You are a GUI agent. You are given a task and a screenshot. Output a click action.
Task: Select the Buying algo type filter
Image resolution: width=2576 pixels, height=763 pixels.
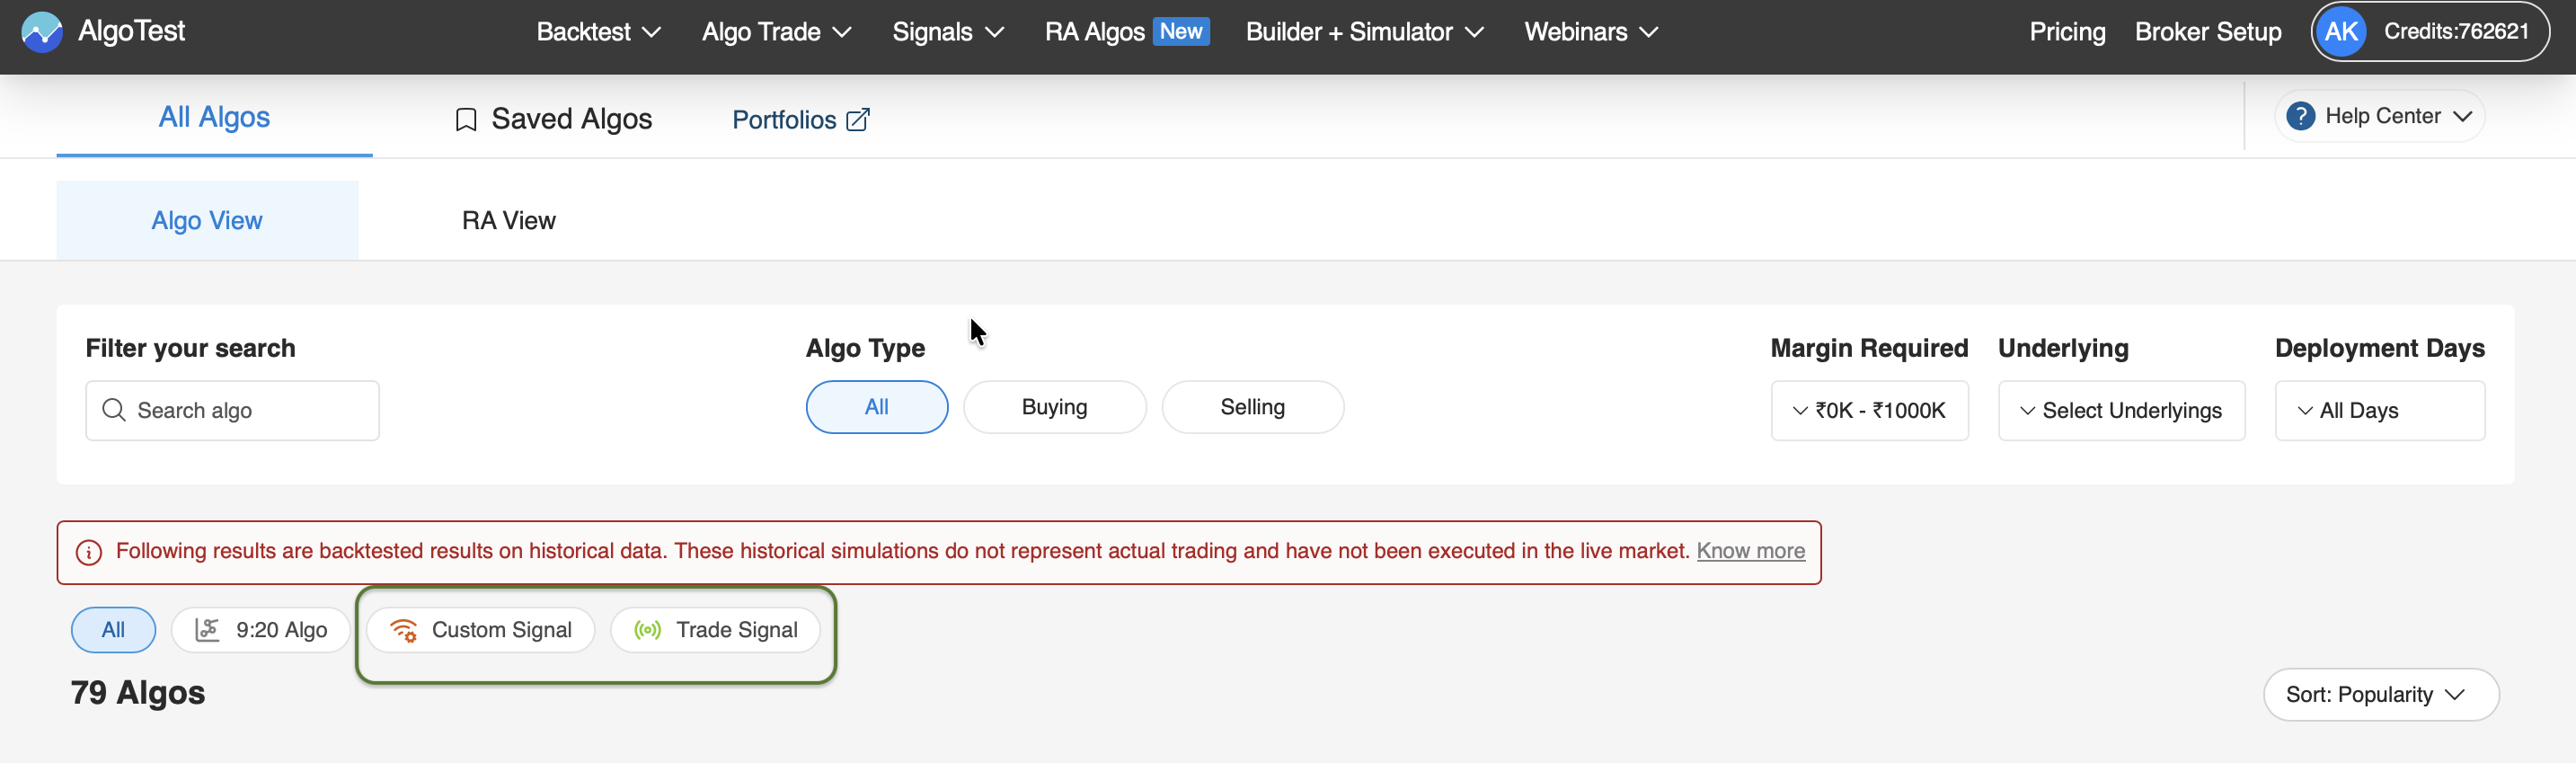tap(1054, 407)
